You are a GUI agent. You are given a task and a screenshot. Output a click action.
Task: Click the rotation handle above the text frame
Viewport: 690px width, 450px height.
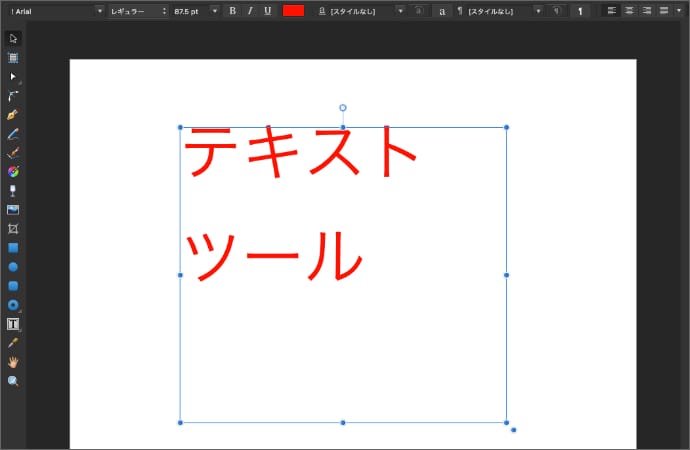(x=343, y=108)
